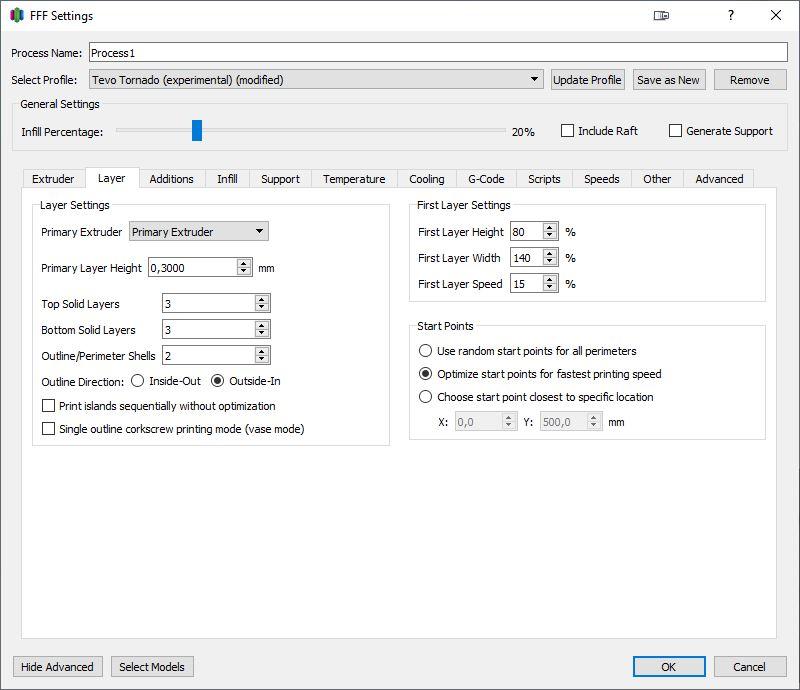Increase First Layer Height percentage
800x690 pixels.
coord(549,228)
